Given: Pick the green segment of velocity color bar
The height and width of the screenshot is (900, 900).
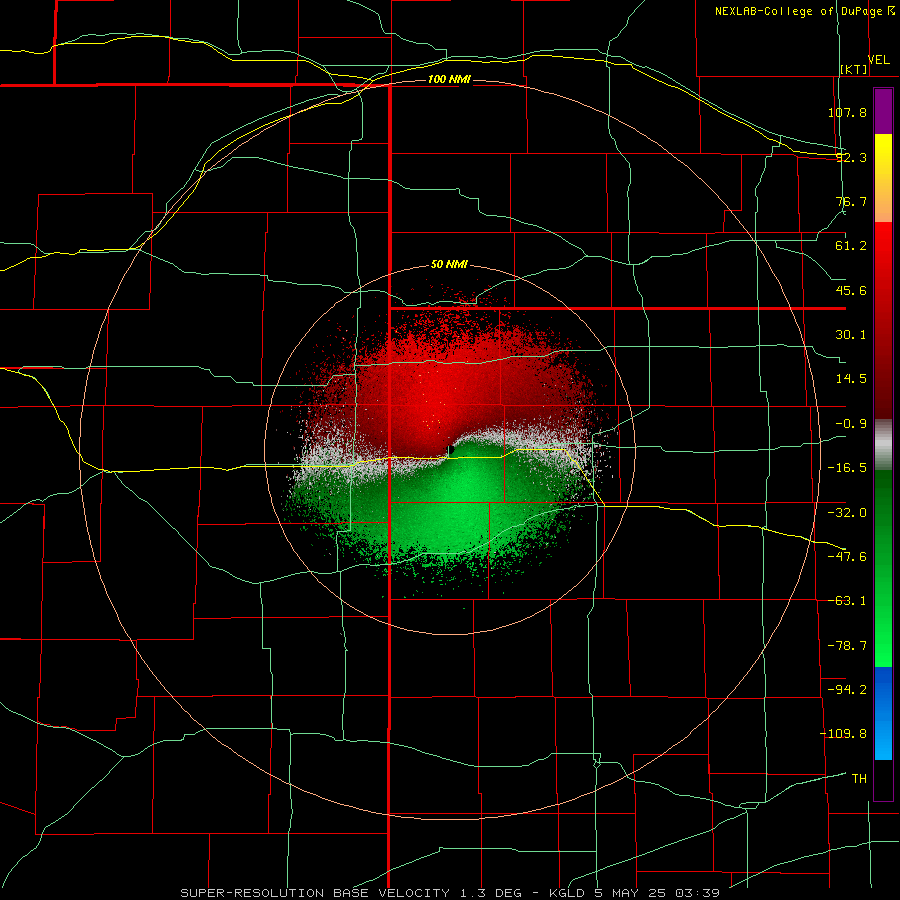Looking at the screenshot, I should pyautogui.click(x=883, y=568).
